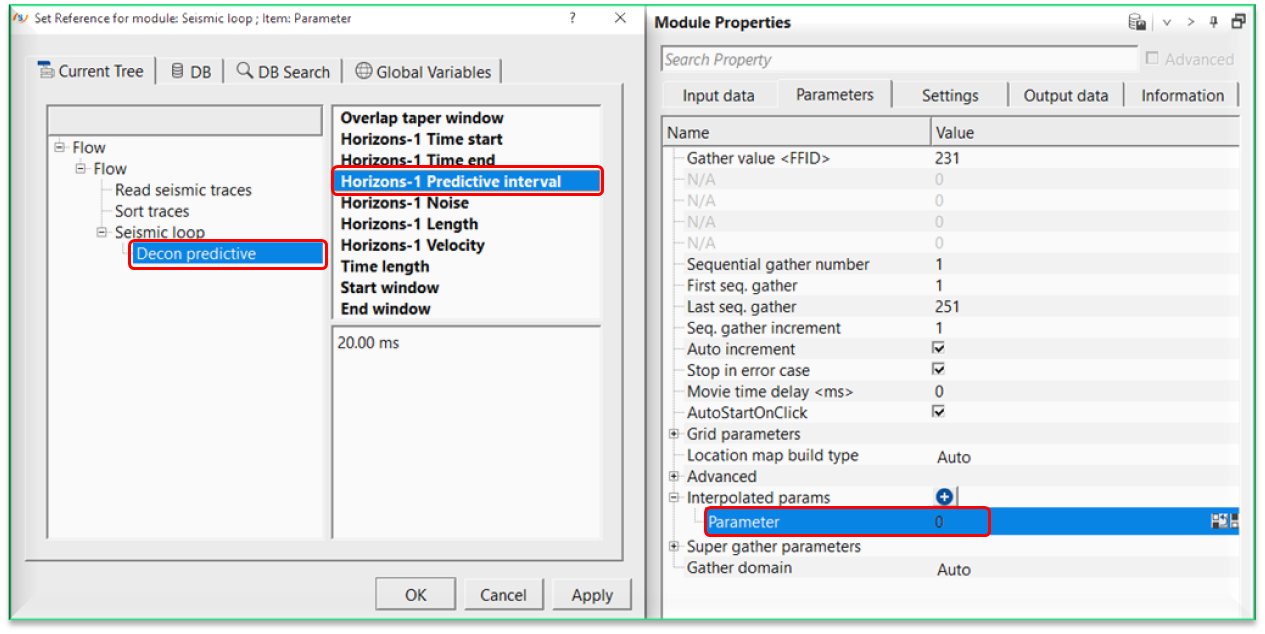
Task: Click the First seq. gather row
Action: click(951, 285)
